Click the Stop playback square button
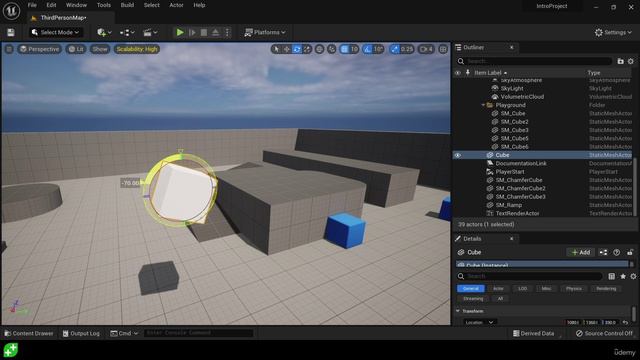This screenshot has height=360, width=640. point(204,32)
